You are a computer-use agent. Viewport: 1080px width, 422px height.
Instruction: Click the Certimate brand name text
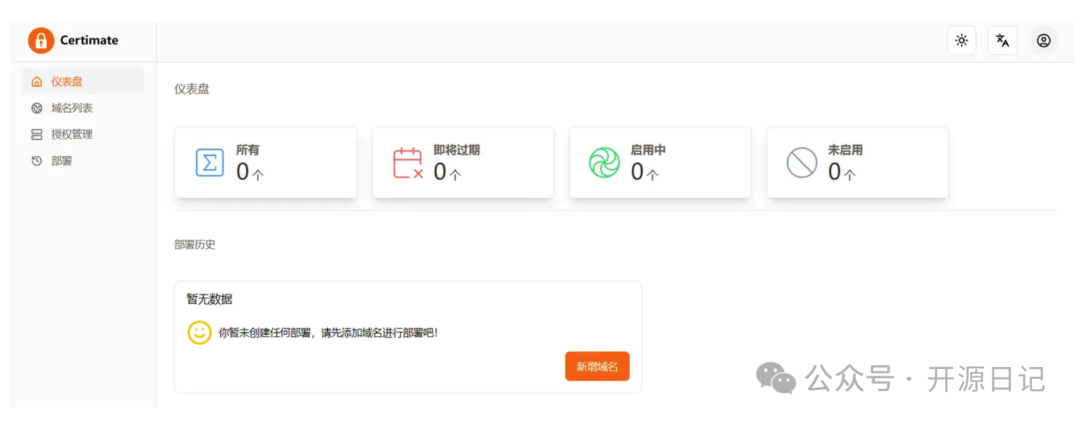pyautogui.click(x=89, y=41)
